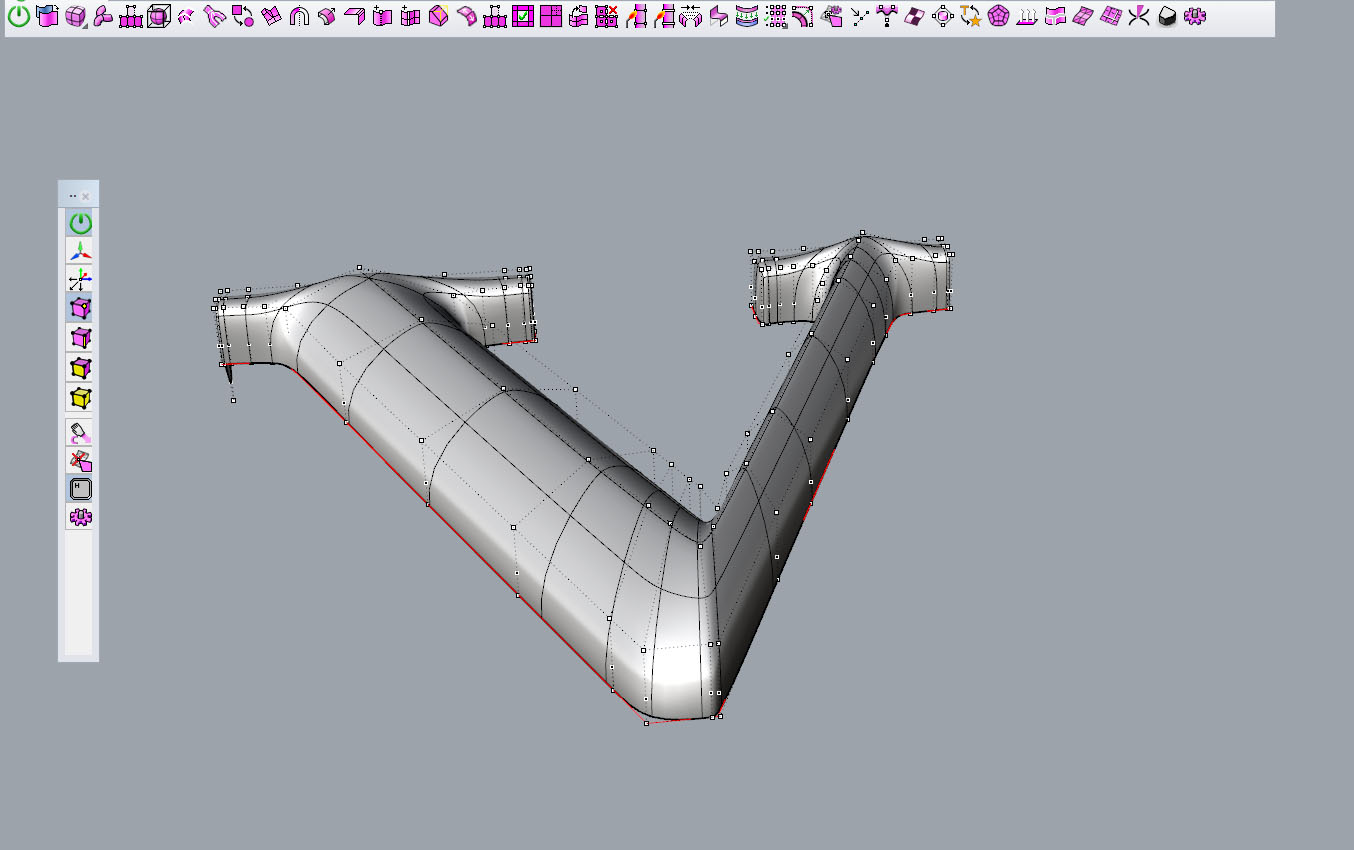Viewport: 1354px width, 850px height.
Task: Select the pink face with small gear icon
Action: (831, 16)
